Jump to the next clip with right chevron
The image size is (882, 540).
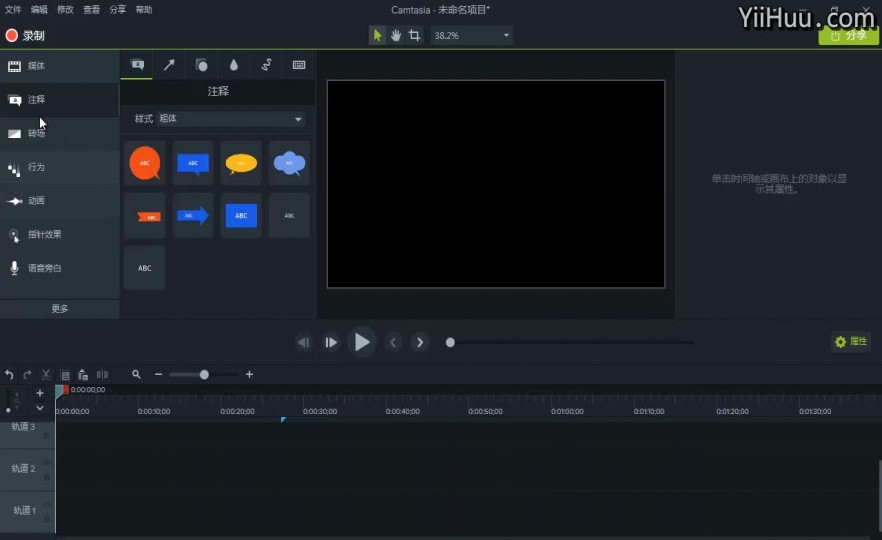[420, 343]
